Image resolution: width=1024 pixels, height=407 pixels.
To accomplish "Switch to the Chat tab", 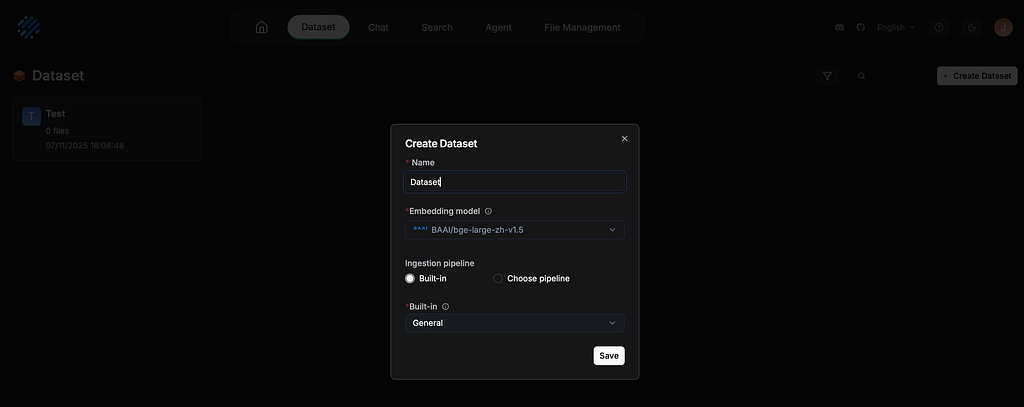I will coord(378,27).
